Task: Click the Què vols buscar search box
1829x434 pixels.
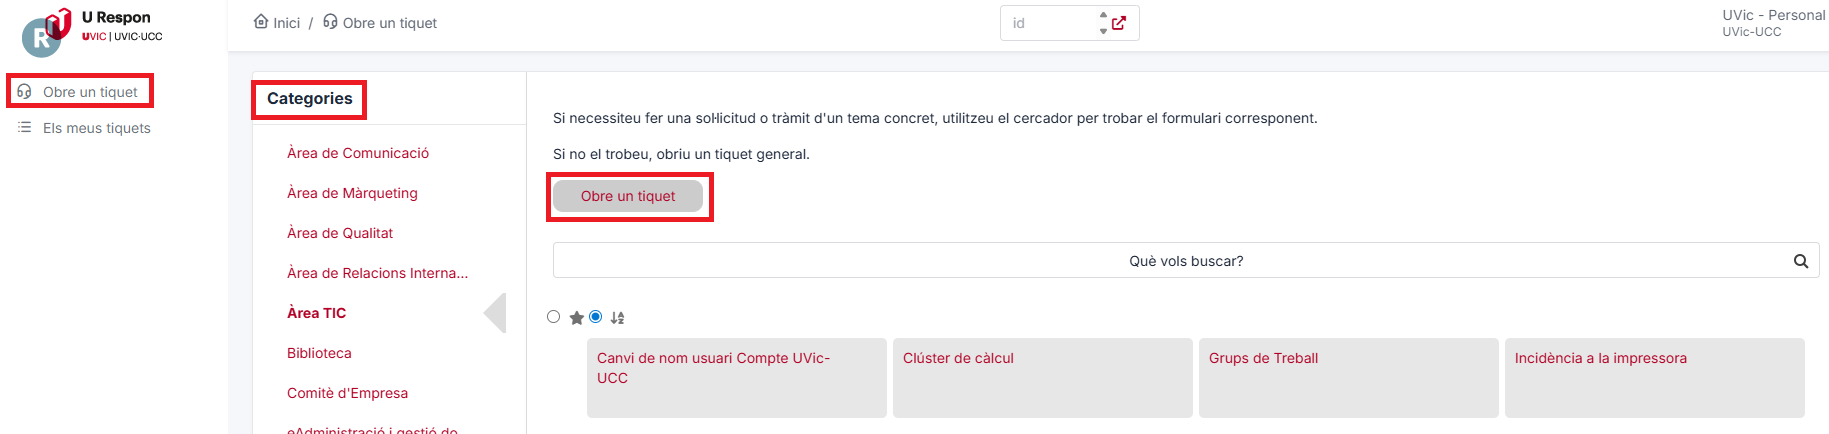Action: click(1186, 261)
